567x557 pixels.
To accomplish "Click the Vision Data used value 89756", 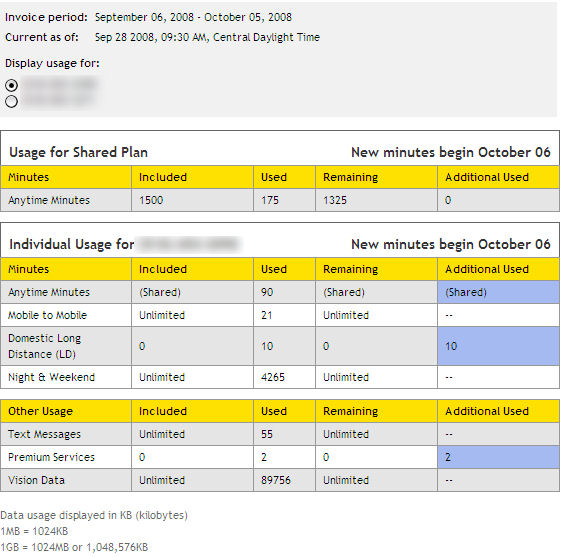I will tap(276, 480).
